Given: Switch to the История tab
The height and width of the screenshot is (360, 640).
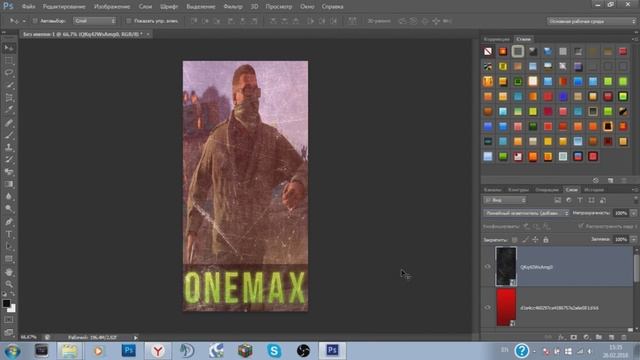Looking at the screenshot, I should click(593, 190).
